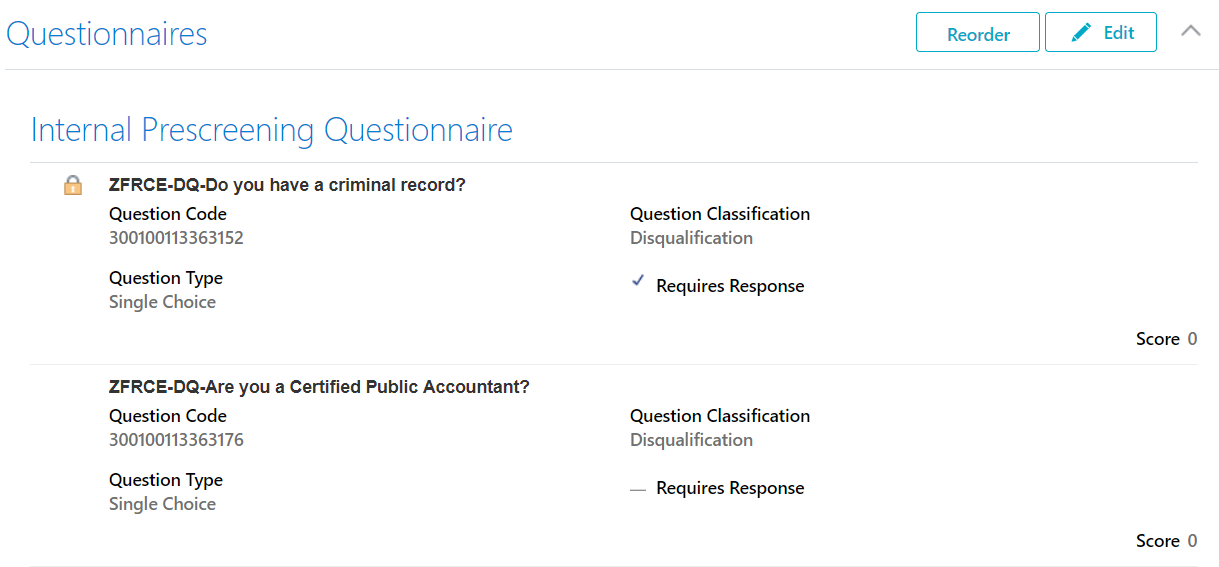Toggle Requires Response dash for Certified Public Accountant question
Image resolution: width=1219 pixels, height=567 pixels.
(x=638, y=488)
